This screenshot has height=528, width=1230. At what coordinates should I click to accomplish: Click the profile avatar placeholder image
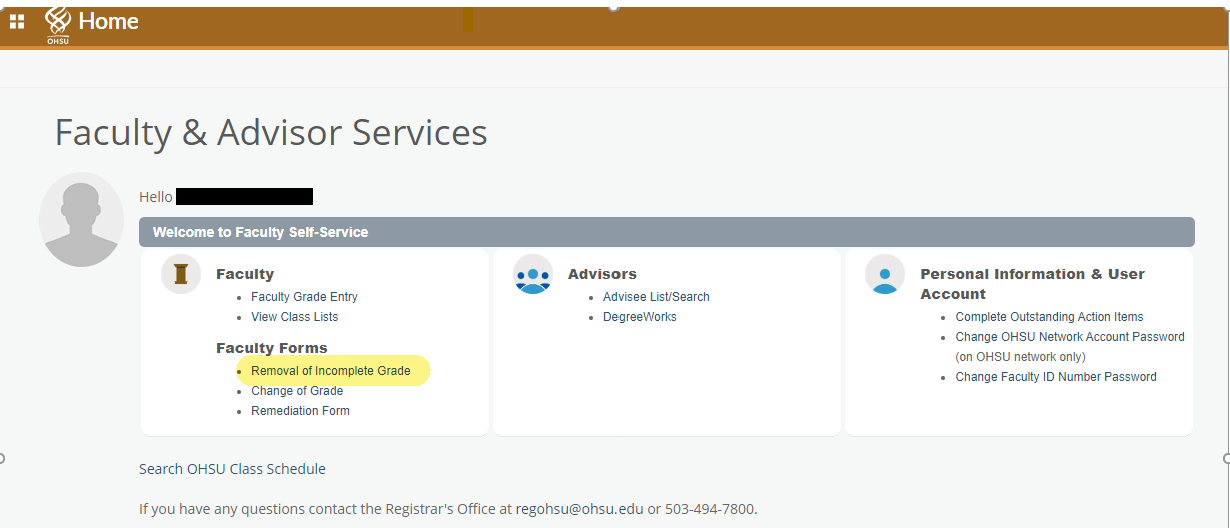[x=81, y=219]
